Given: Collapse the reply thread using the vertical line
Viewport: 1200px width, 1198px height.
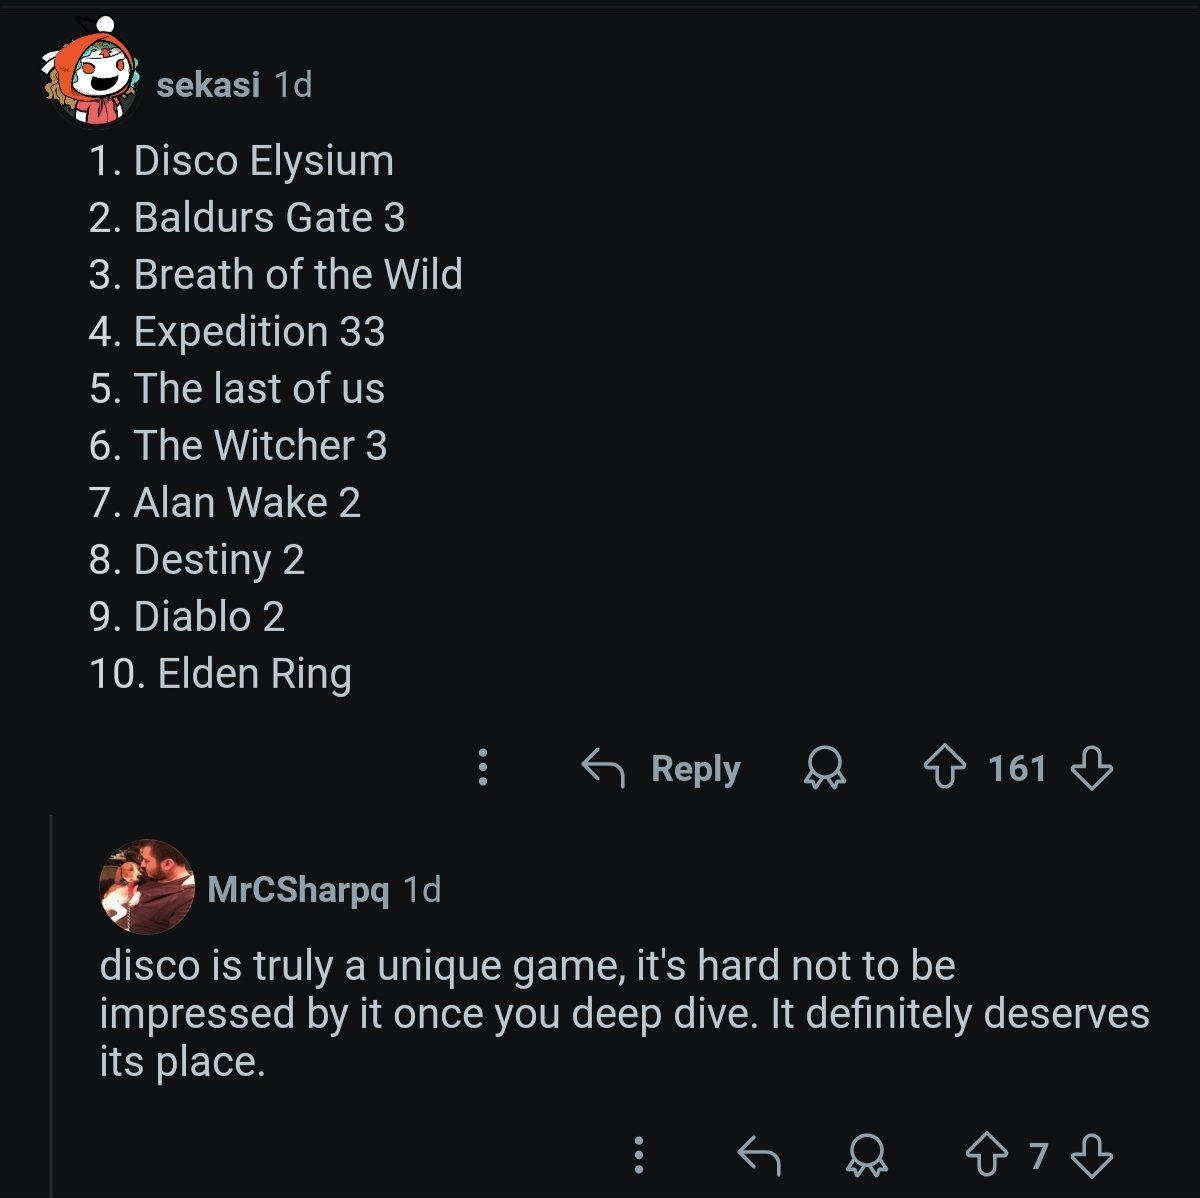Looking at the screenshot, I should click(51, 1000).
